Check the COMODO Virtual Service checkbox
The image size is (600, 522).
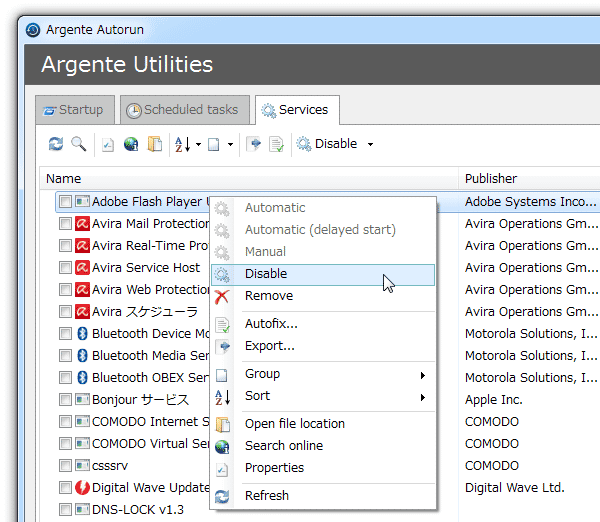(x=65, y=444)
